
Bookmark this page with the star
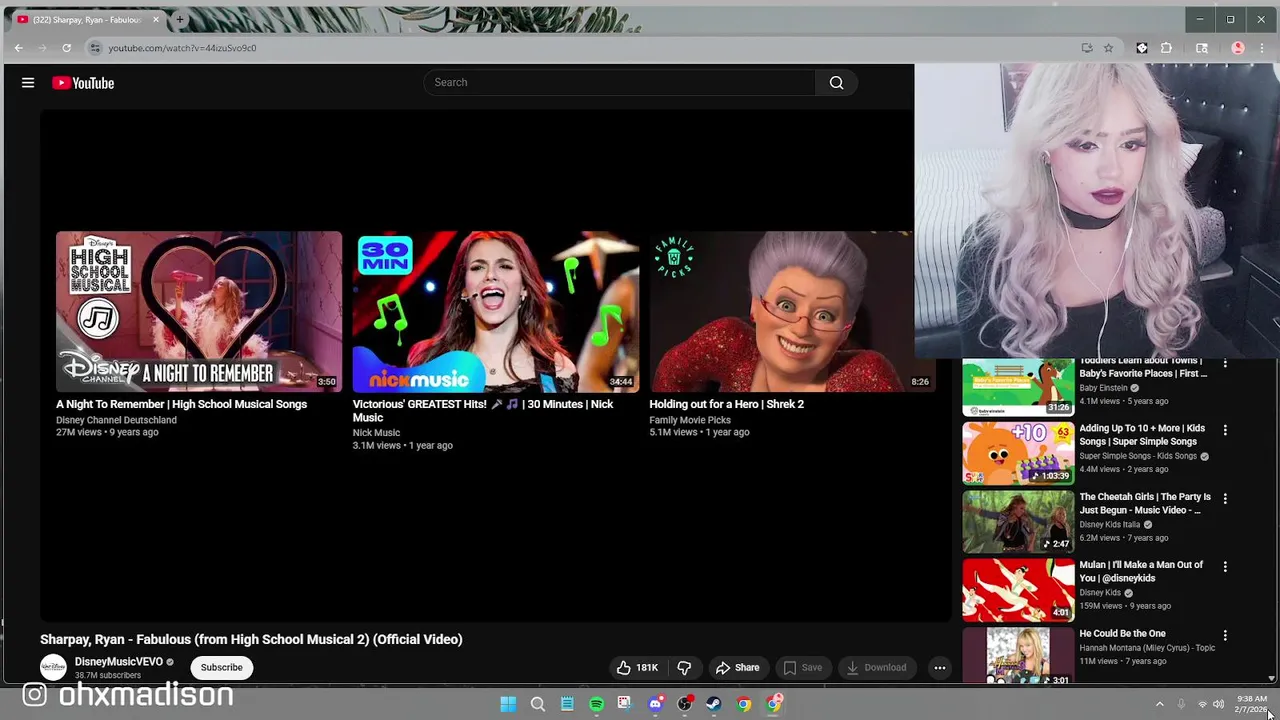tap(1108, 48)
